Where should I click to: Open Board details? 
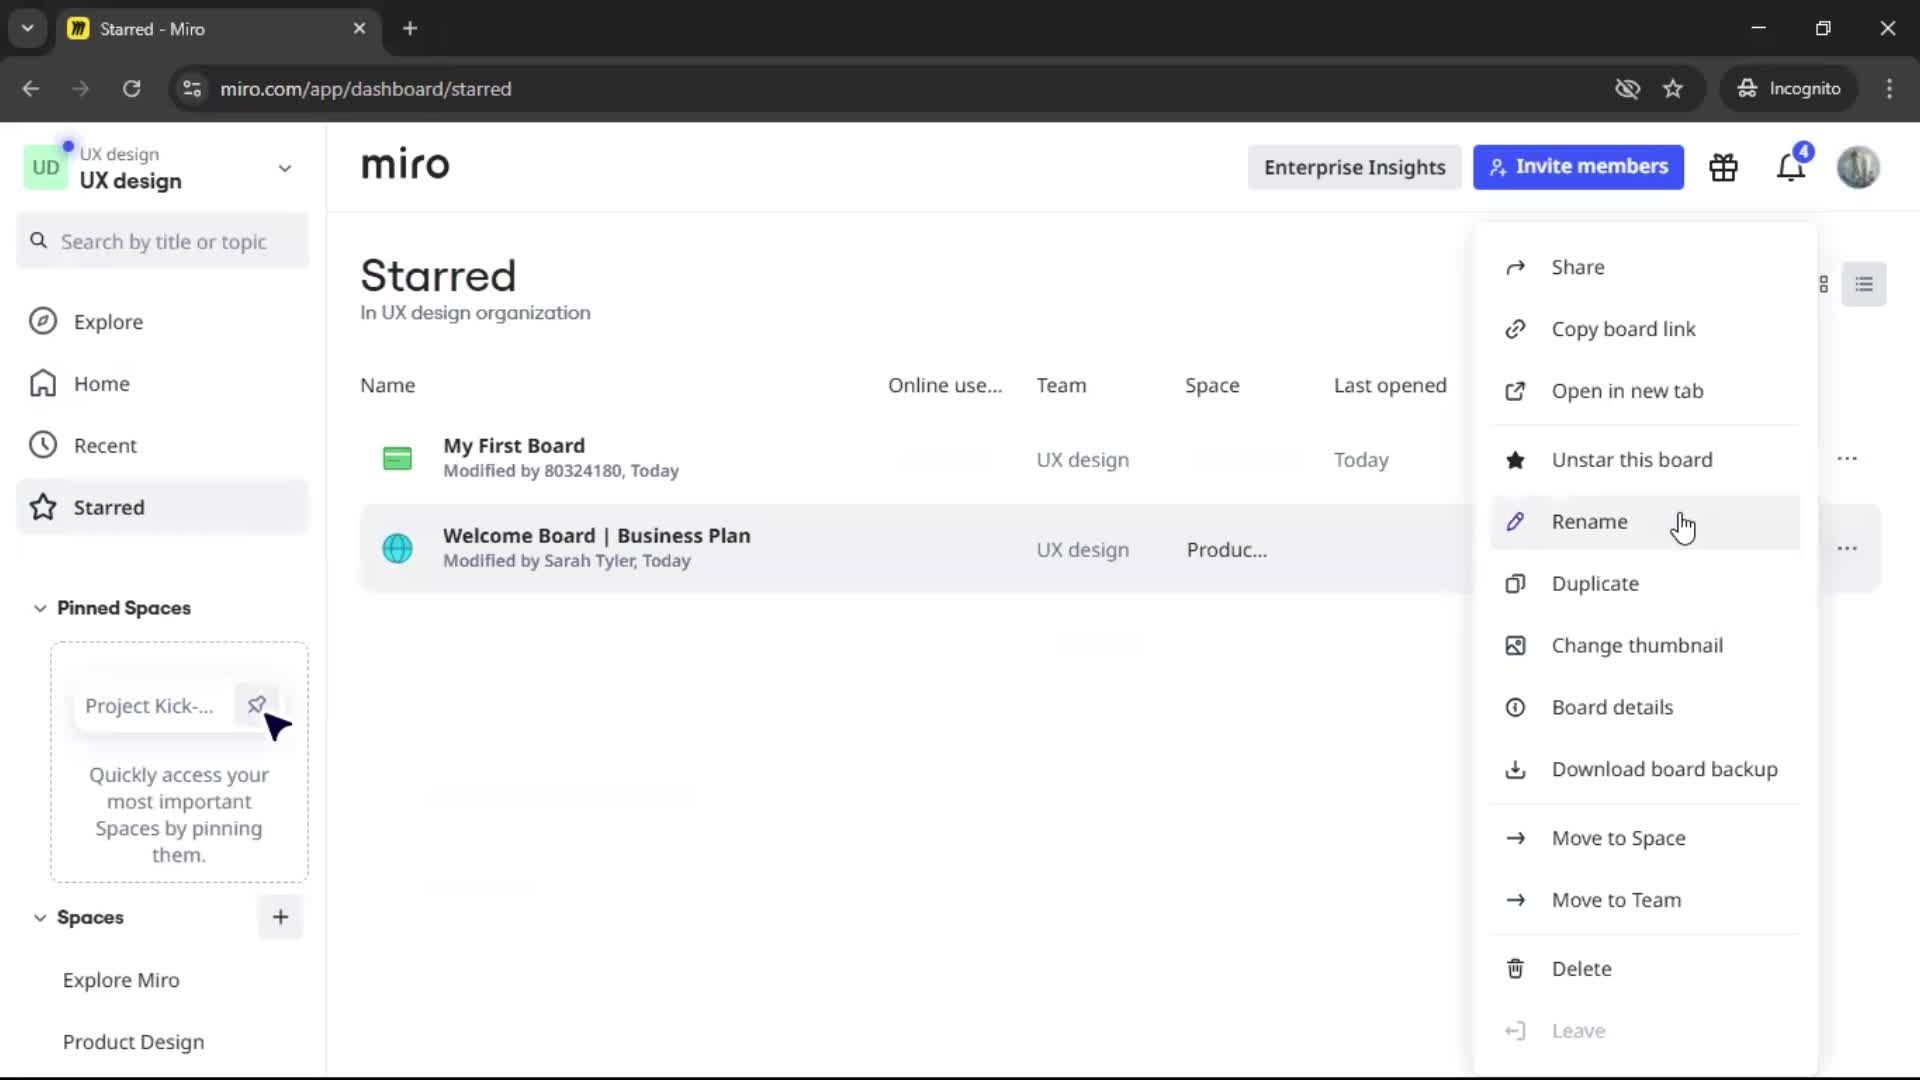[1645, 708]
